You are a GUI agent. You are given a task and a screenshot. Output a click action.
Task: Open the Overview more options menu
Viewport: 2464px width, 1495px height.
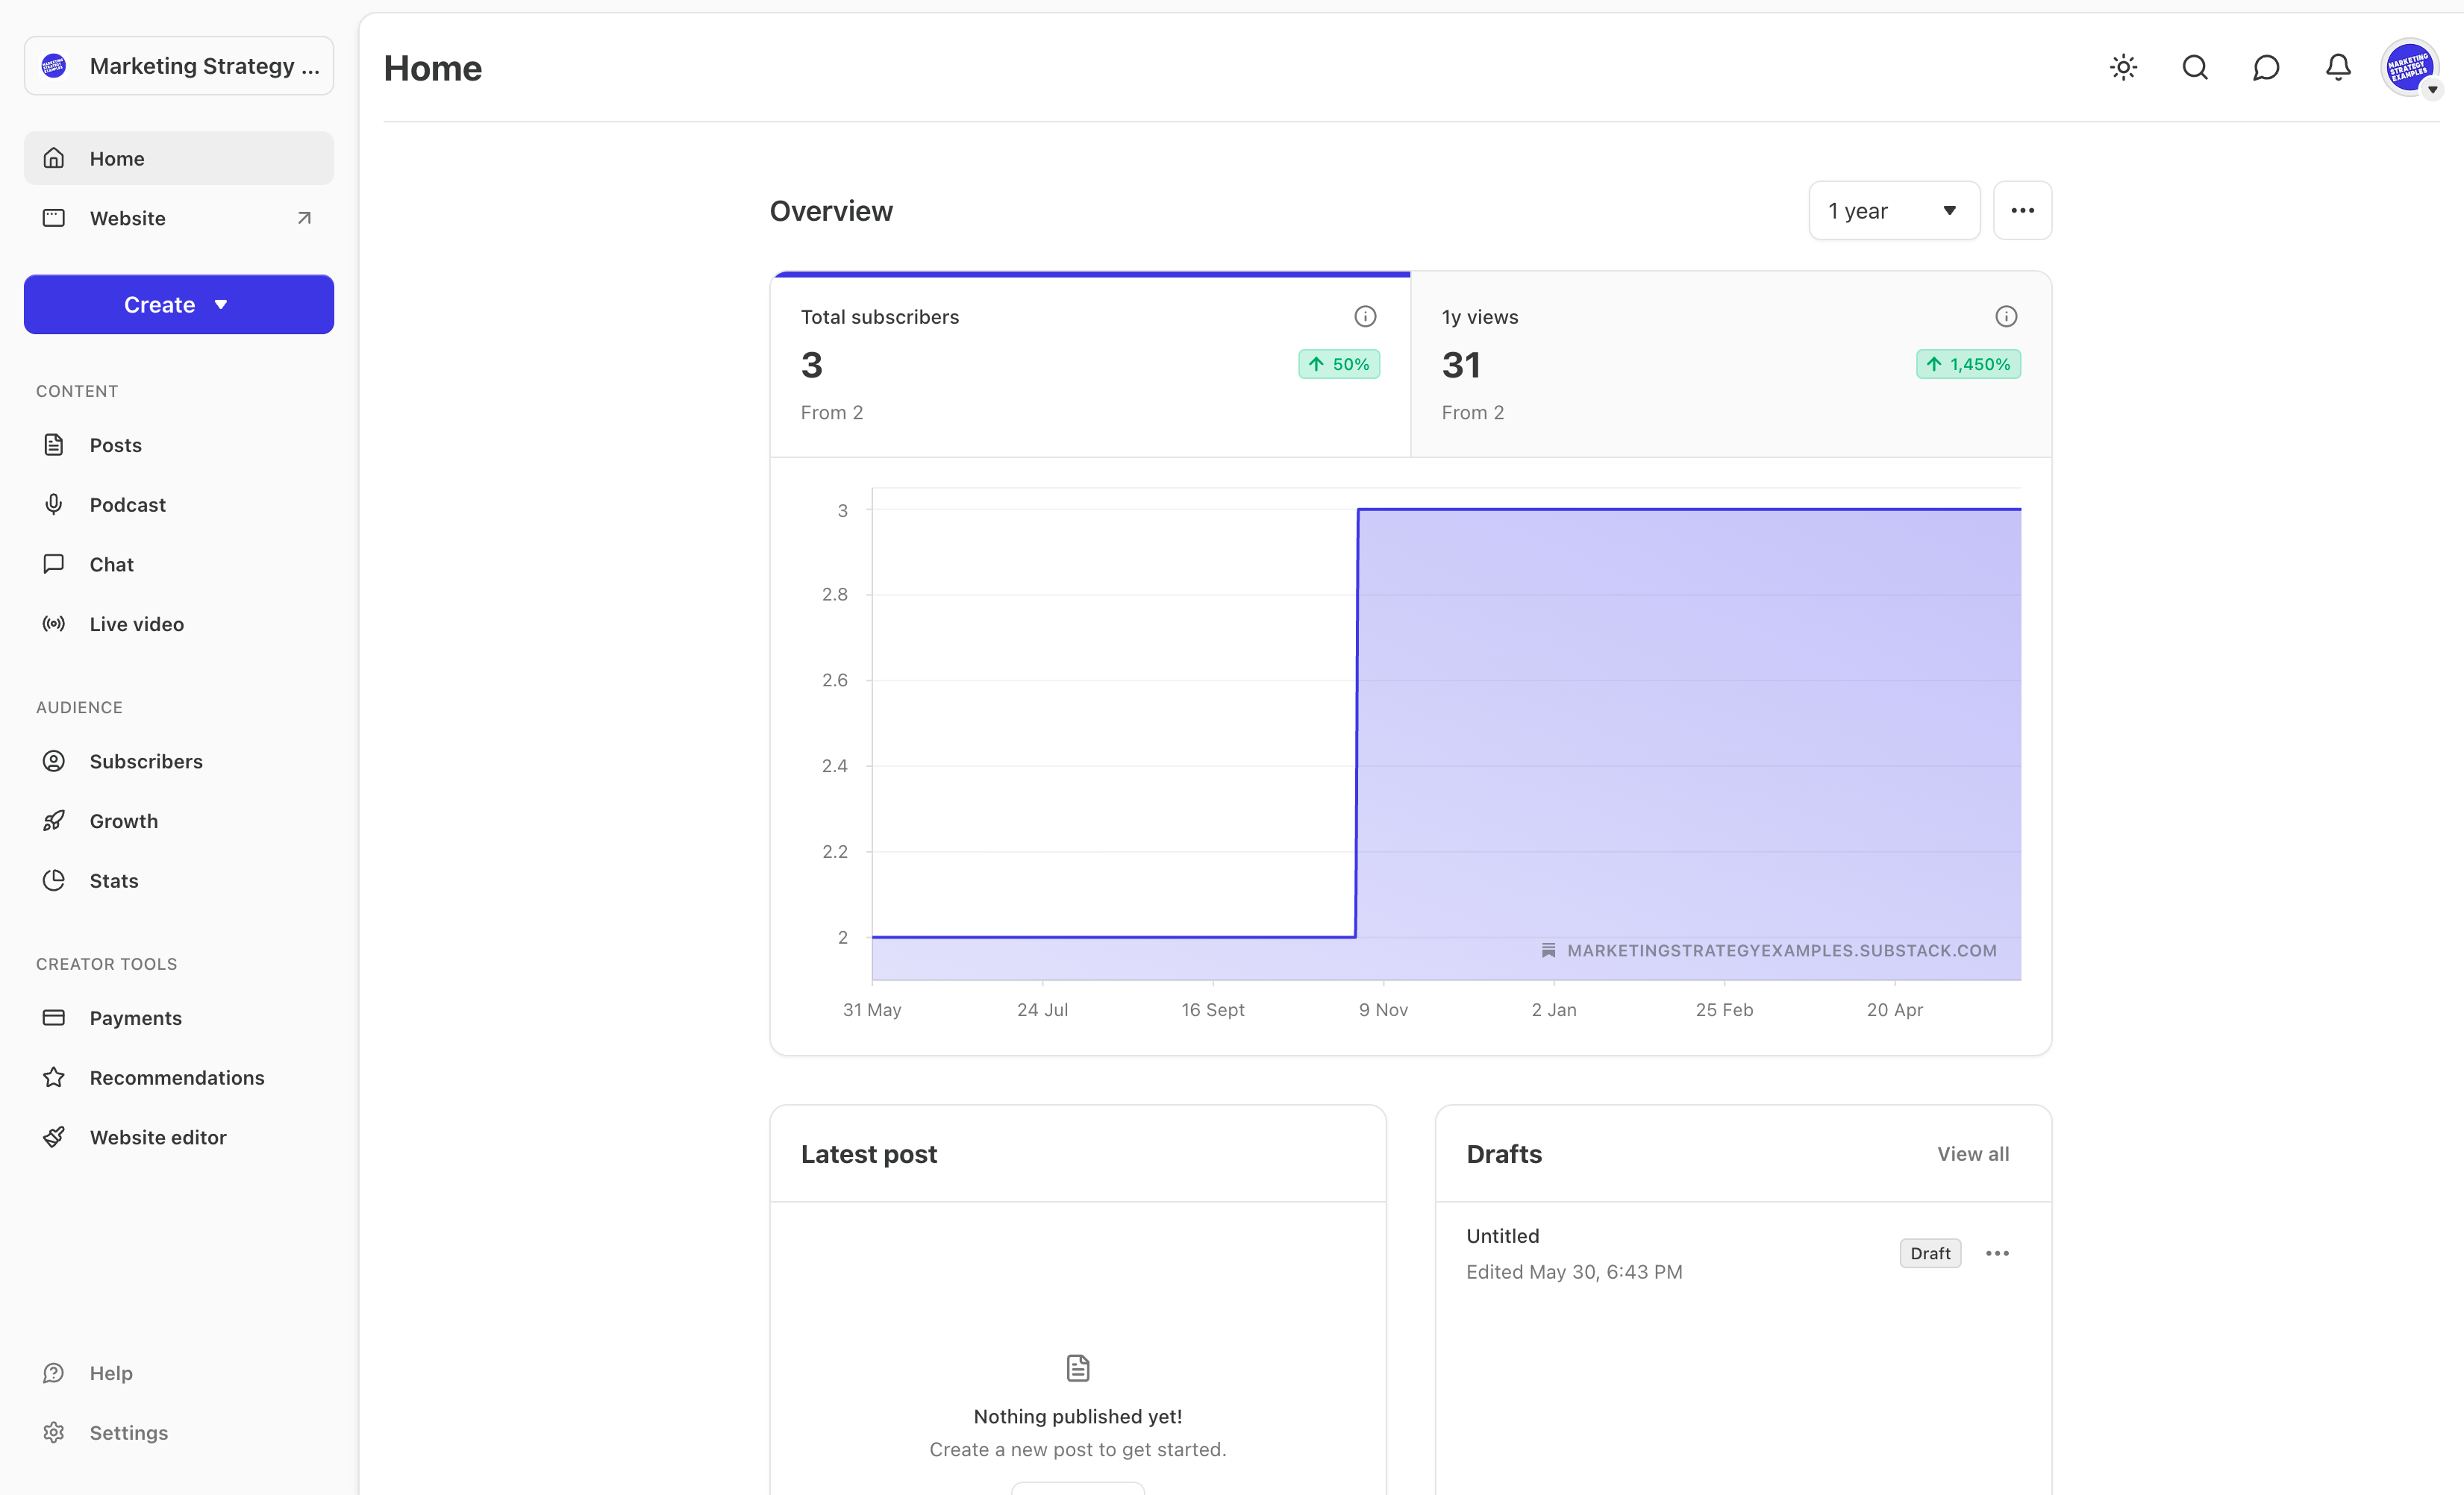(x=2022, y=210)
